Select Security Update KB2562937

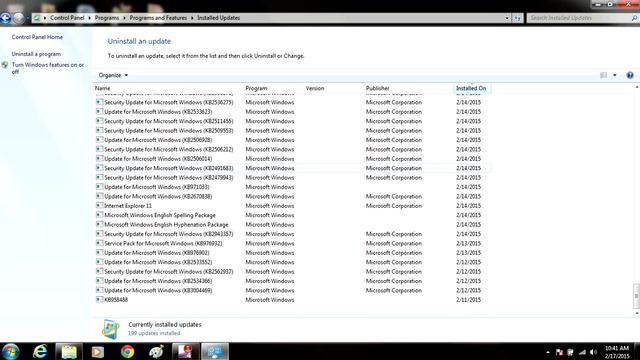(292, 271)
